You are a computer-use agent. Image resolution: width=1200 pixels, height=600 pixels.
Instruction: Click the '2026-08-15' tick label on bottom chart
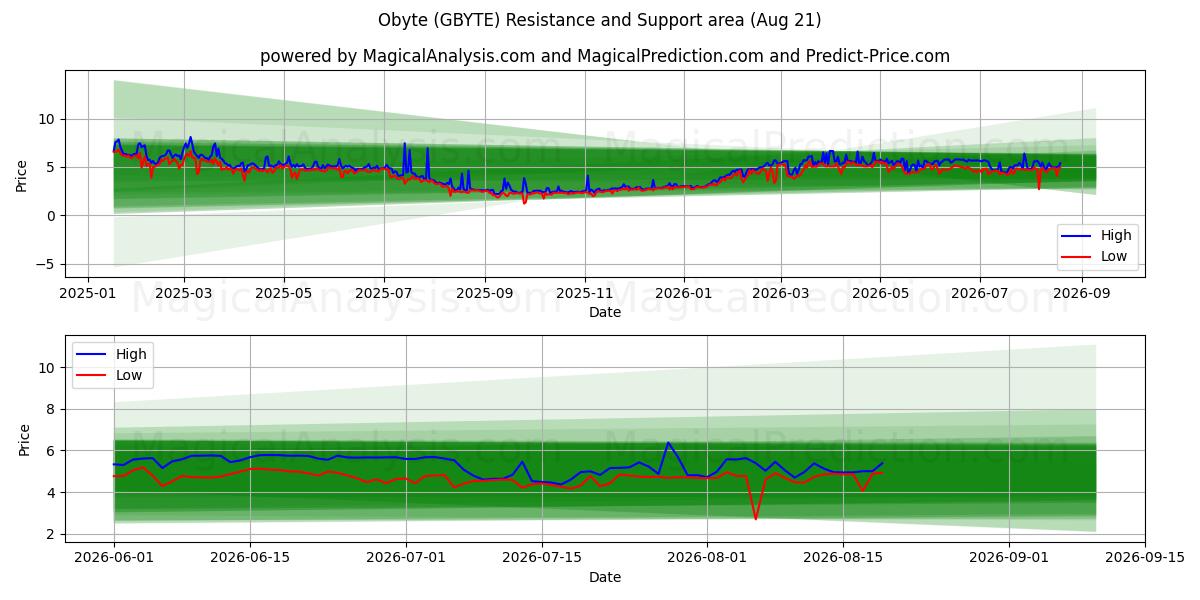(844, 559)
